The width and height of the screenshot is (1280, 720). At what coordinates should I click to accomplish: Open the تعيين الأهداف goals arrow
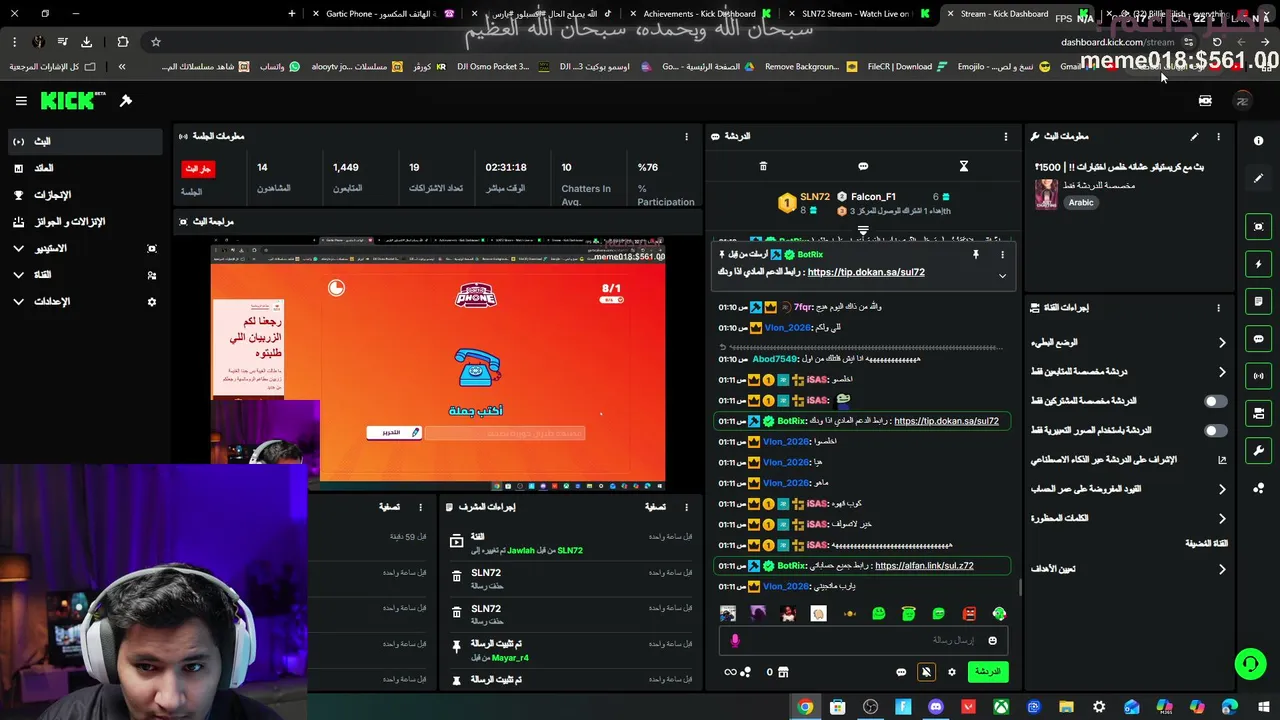click(1222, 569)
